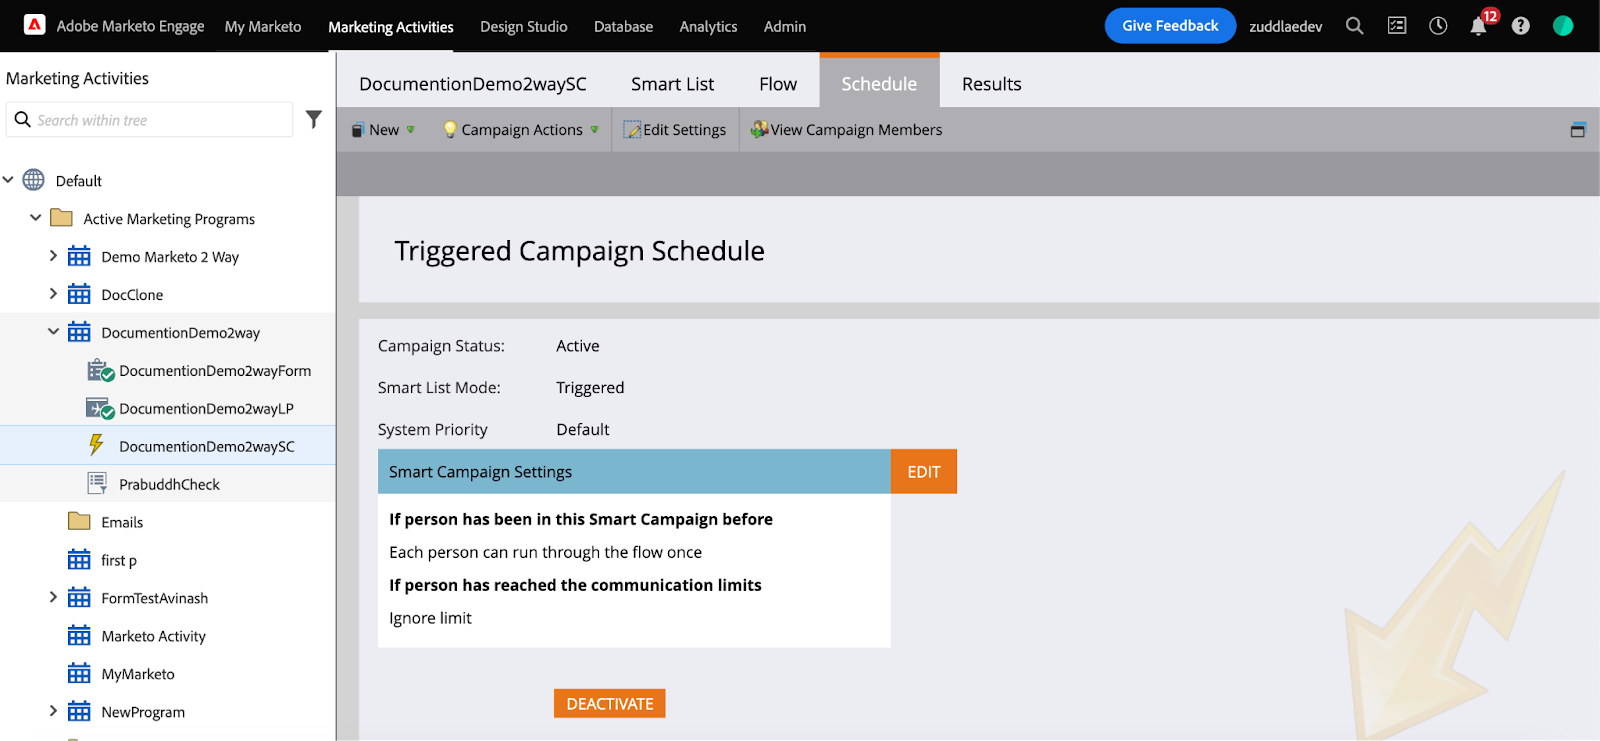
Task: Open the Analytics section
Action: coord(708,27)
